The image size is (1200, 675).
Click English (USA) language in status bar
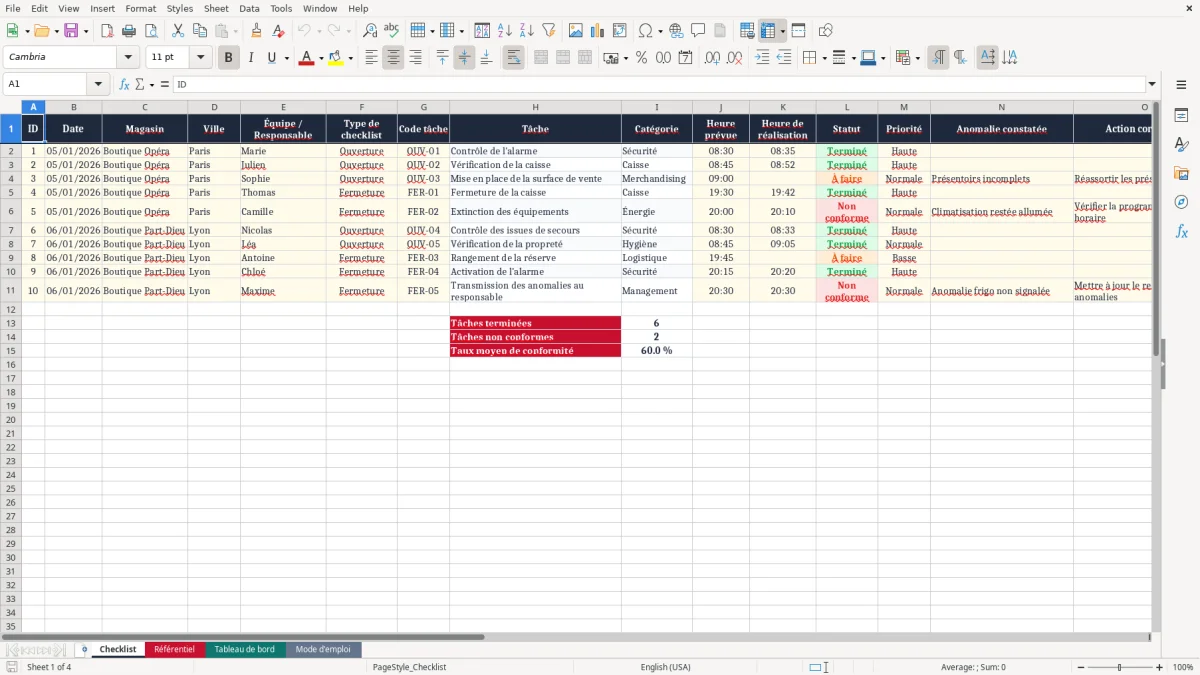[x=665, y=667]
